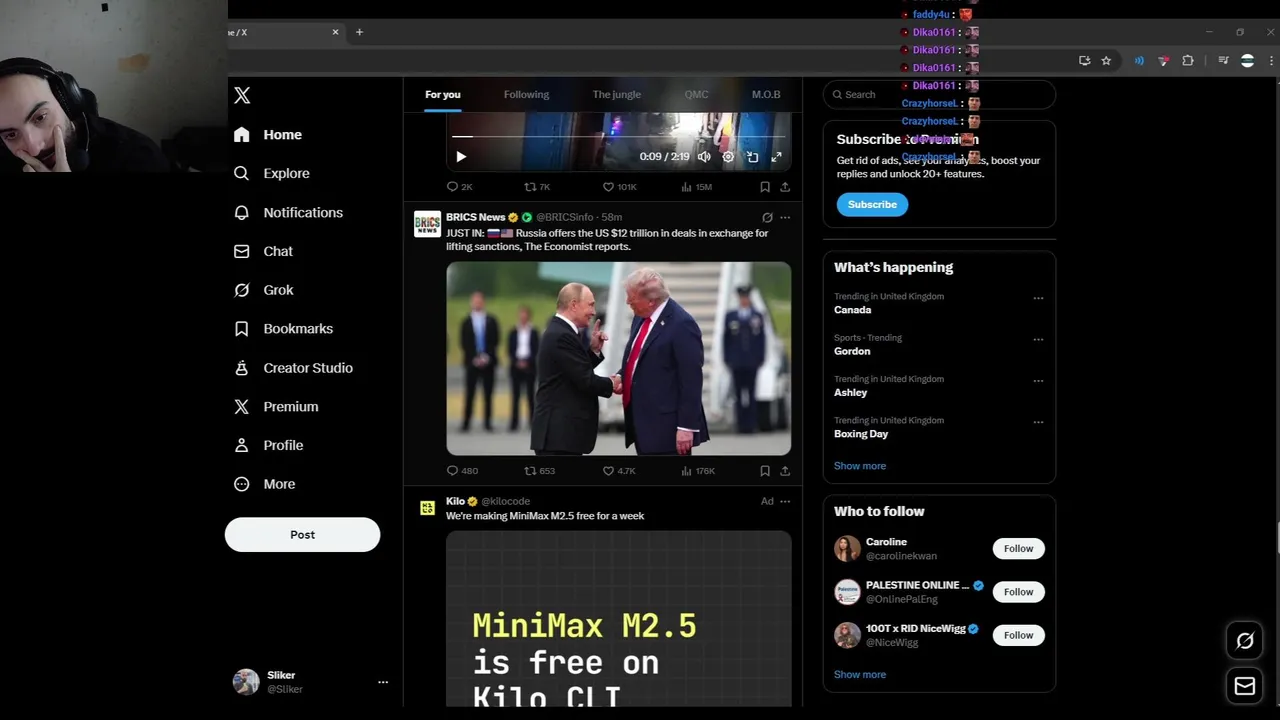Click the X logo at top left
The image size is (1280, 720).
coord(242,95)
